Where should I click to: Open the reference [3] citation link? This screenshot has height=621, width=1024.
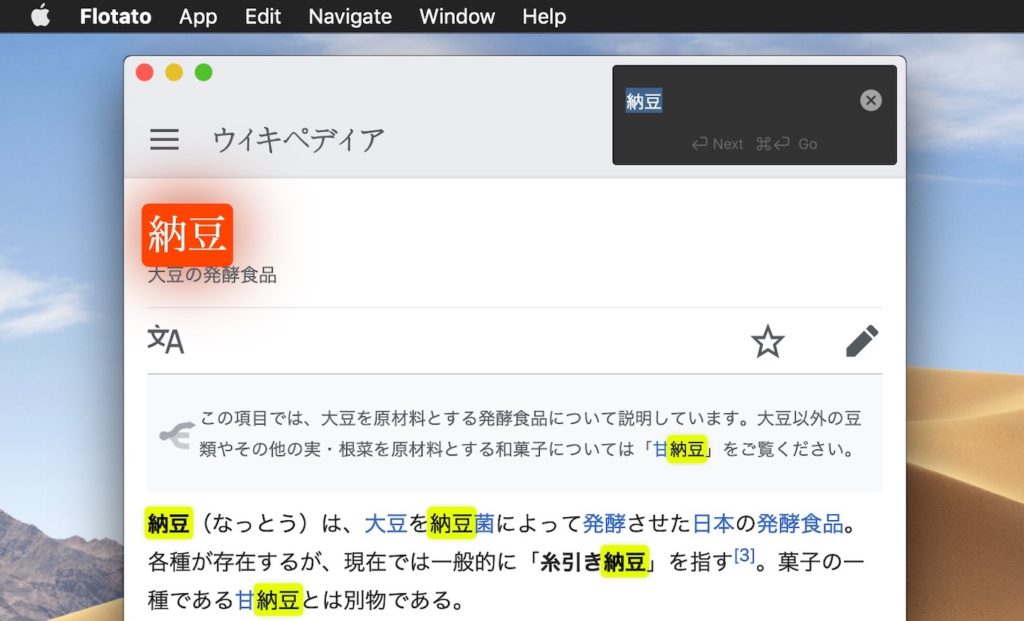point(744,557)
